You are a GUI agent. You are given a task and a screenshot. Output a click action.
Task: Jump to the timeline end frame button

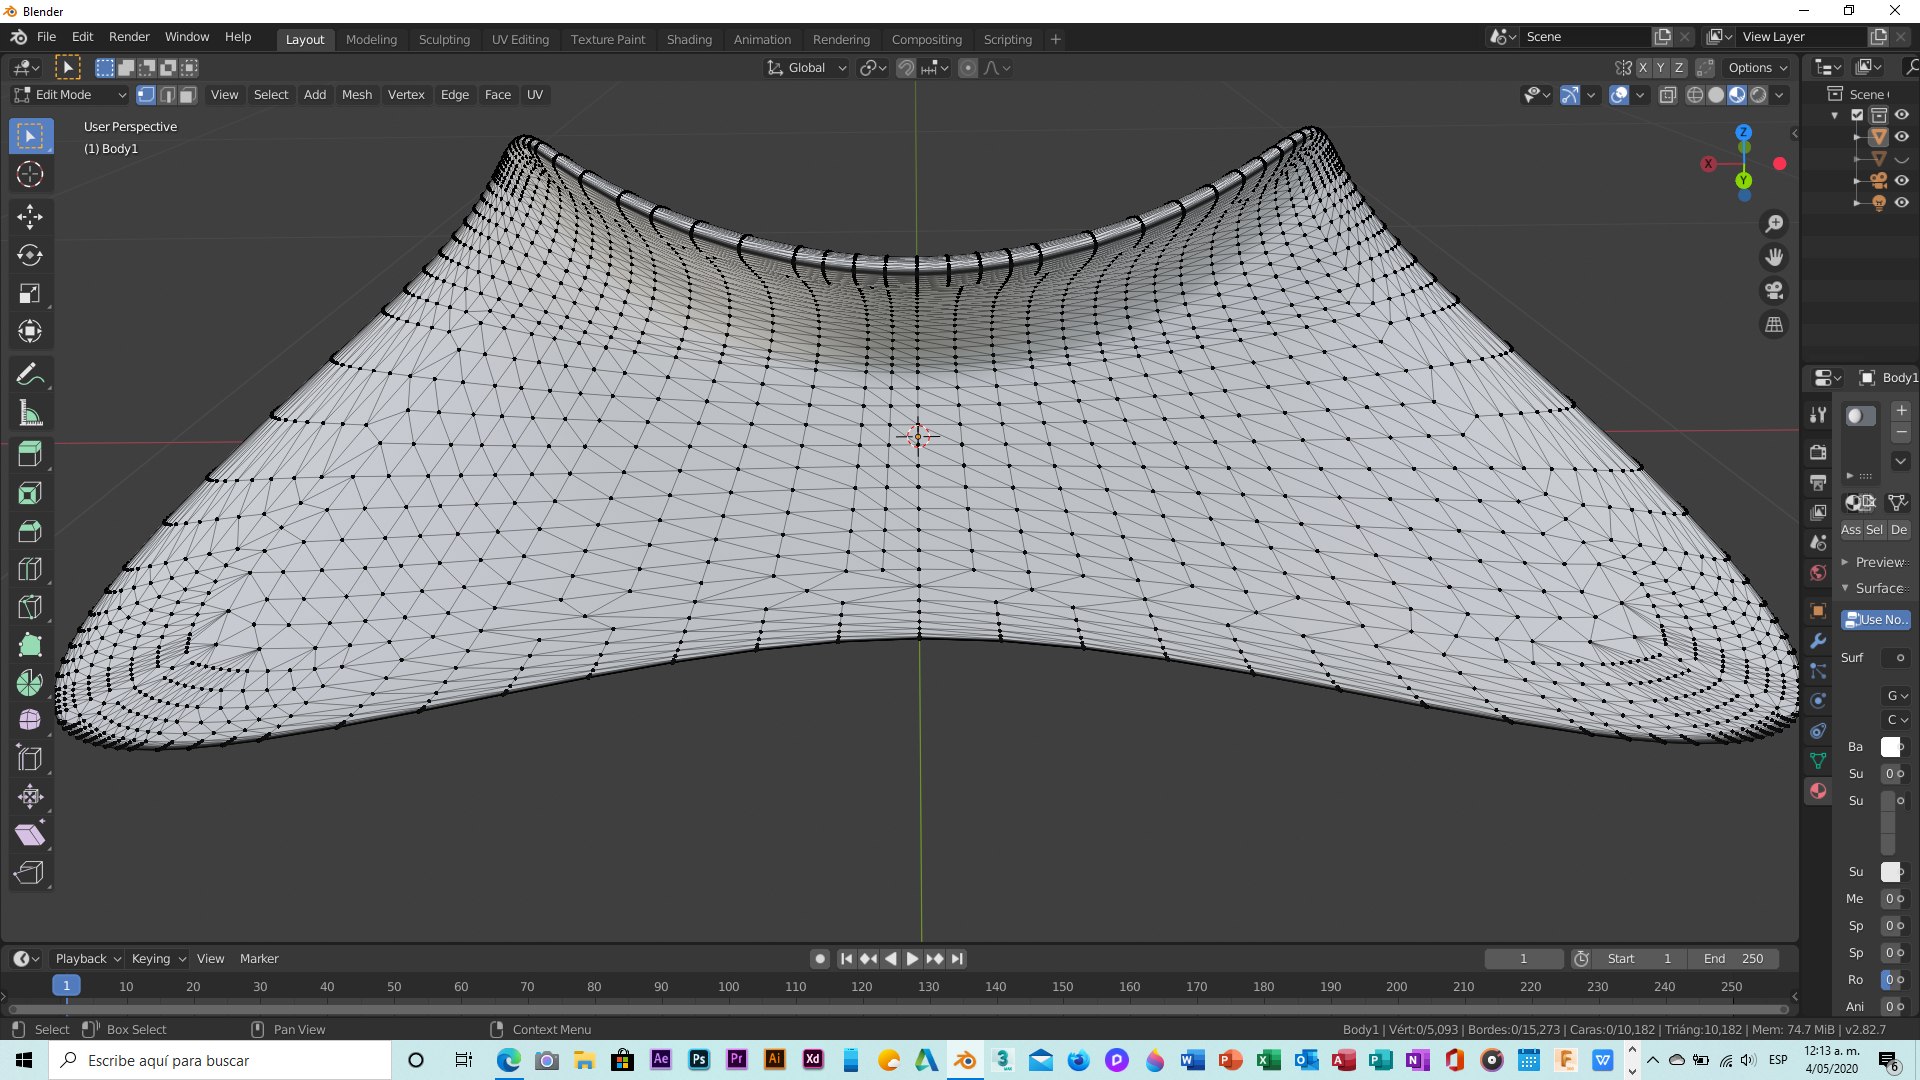pyautogui.click(x=957, y=958)
